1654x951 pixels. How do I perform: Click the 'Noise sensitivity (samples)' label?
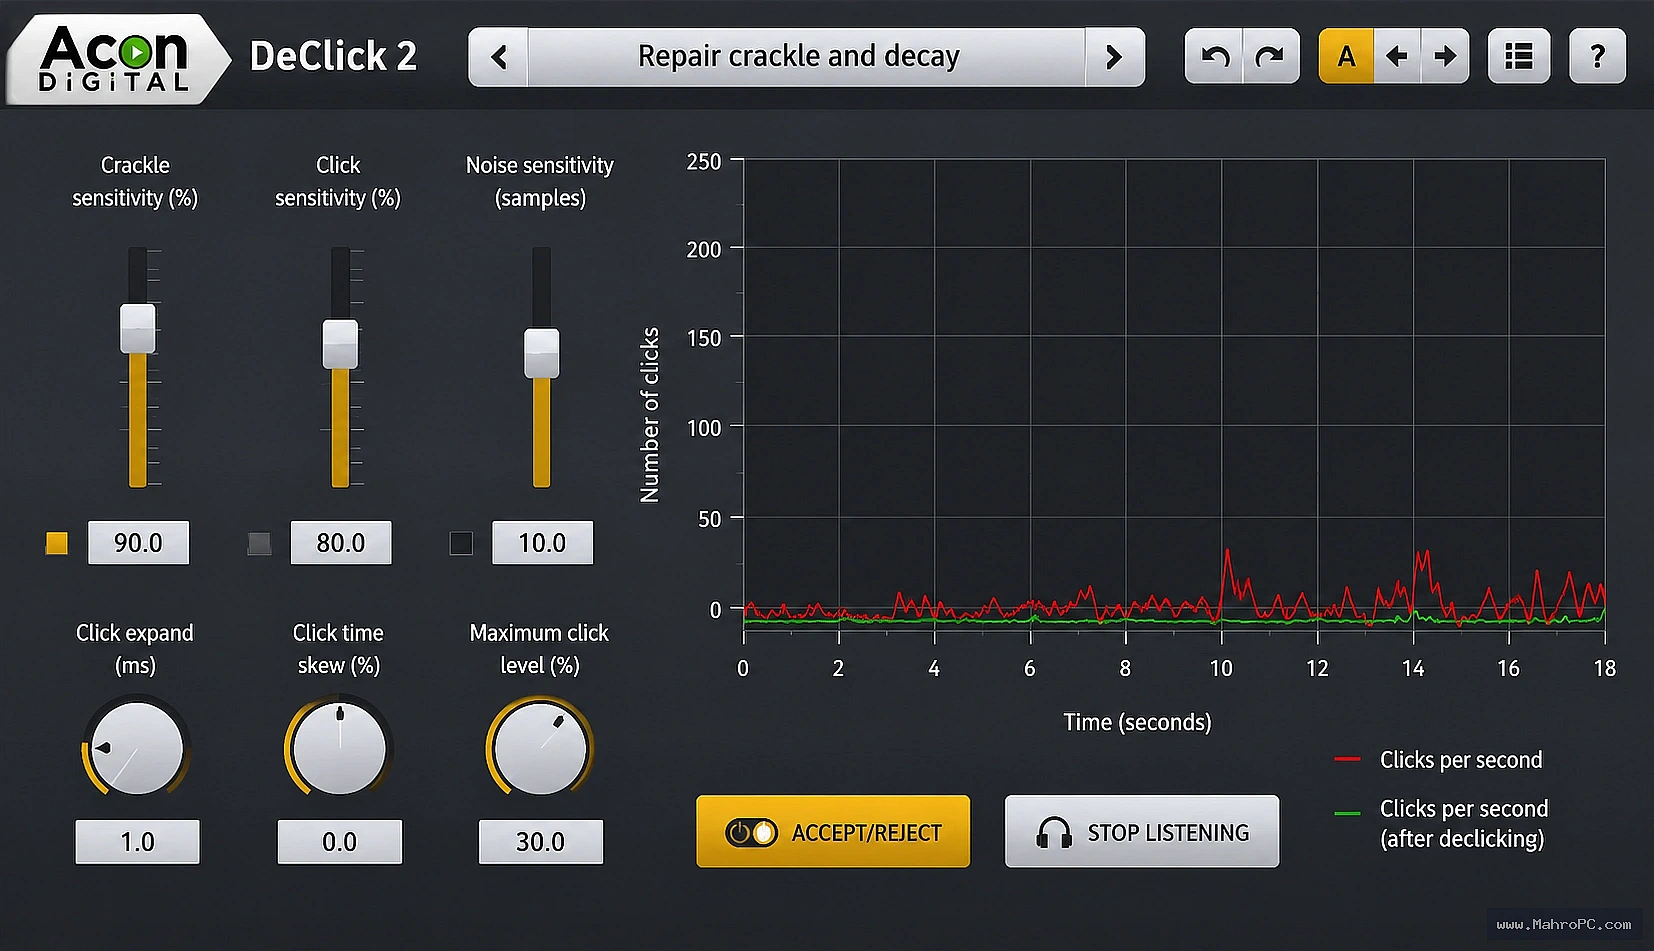click(x=540, y=181)
